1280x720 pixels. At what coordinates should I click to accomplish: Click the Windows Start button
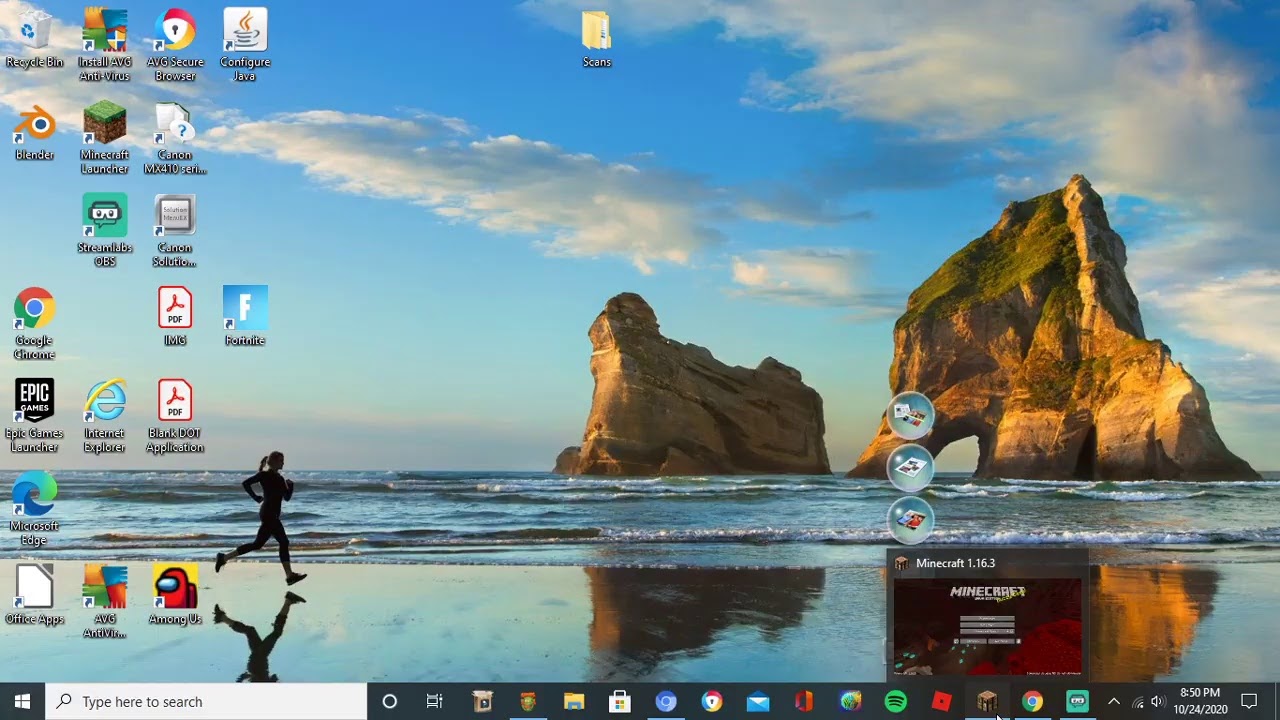point(23,702)
